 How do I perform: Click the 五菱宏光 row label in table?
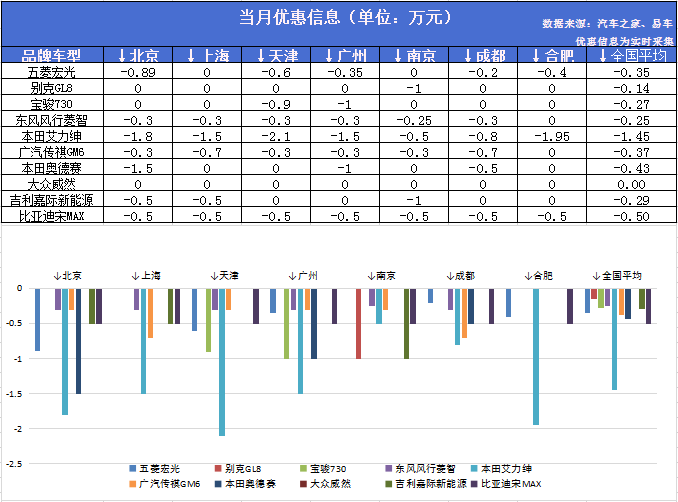[x=51, y=72]
